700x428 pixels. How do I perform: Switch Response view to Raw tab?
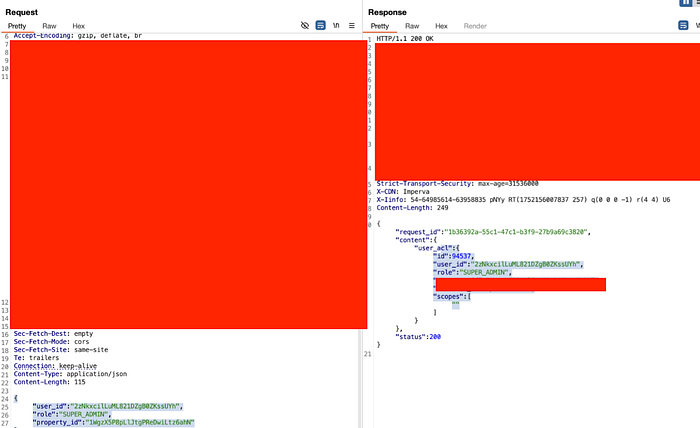click(x=412, y=26)
